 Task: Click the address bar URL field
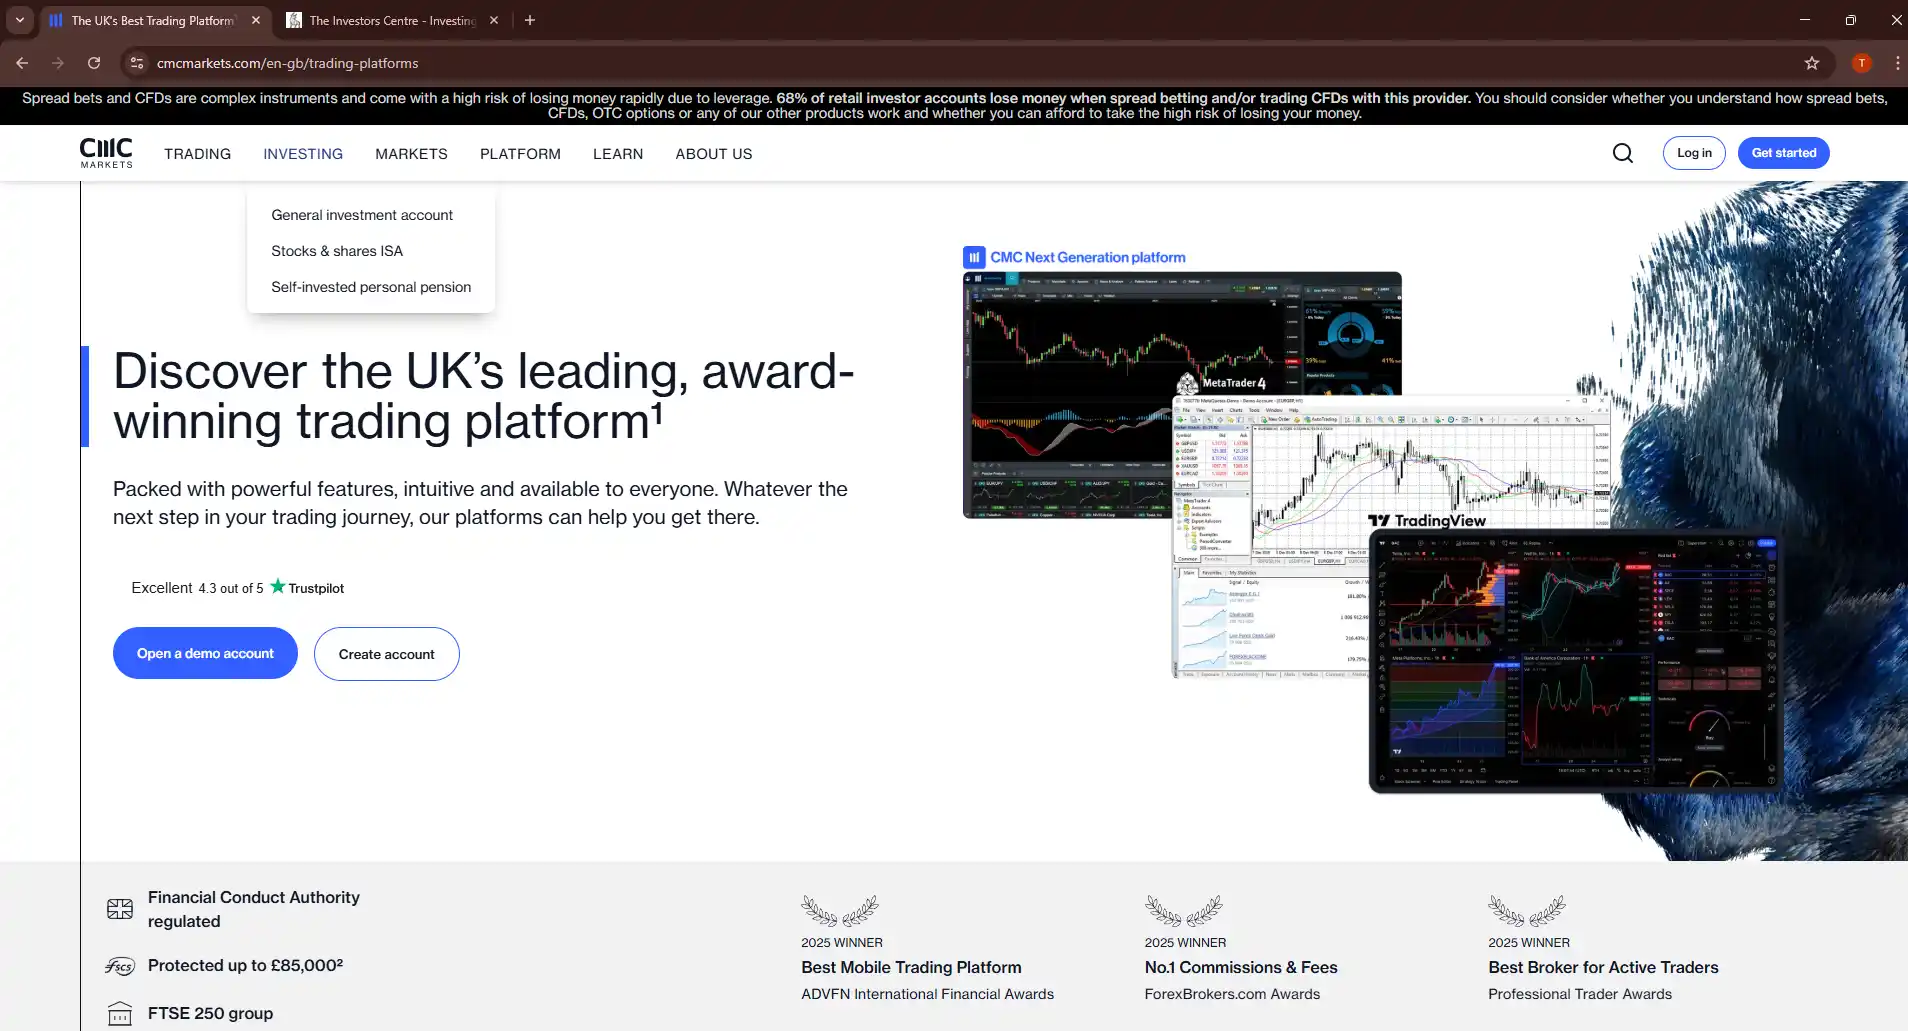tap(970, 63)
